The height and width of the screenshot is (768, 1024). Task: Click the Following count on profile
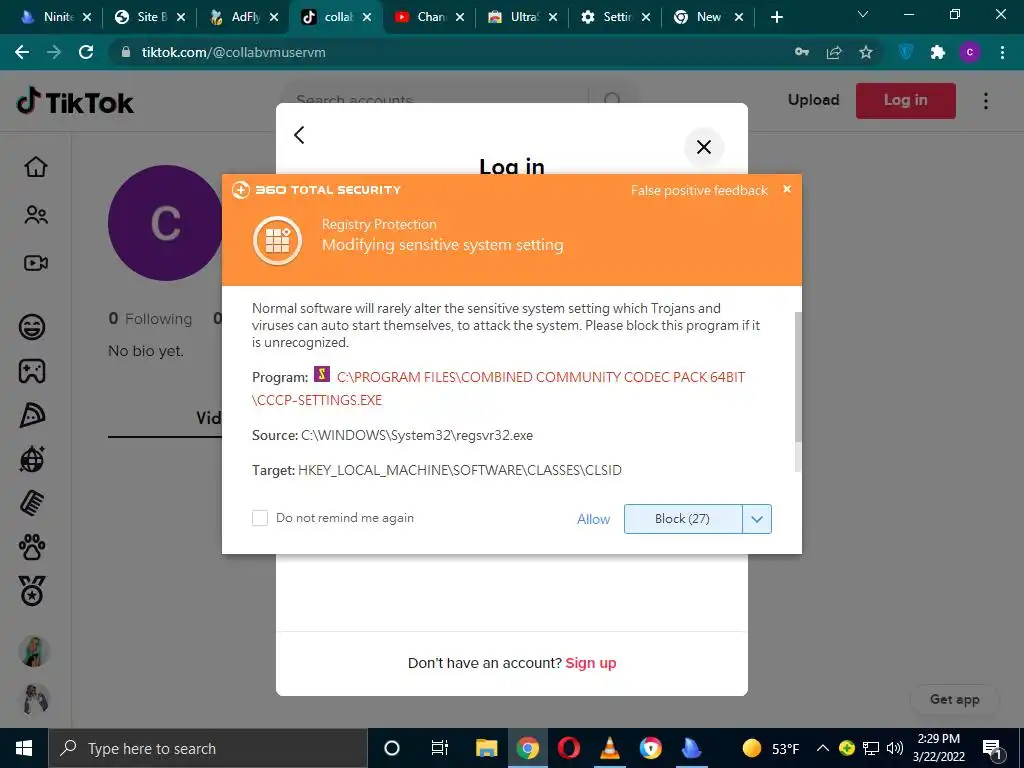[x=150, y=319]
